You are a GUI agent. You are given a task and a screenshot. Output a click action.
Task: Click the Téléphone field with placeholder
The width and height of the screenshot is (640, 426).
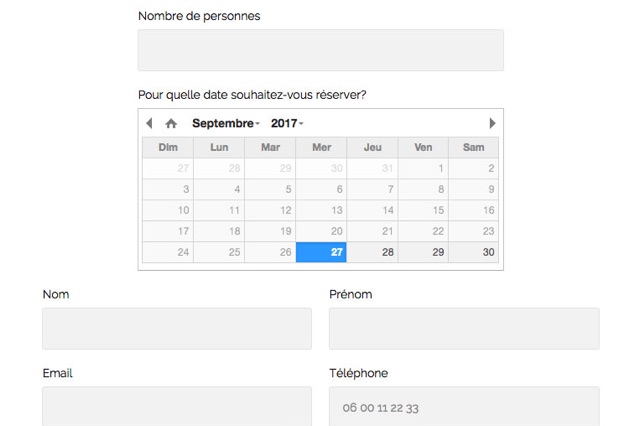click(x=464, y=406)
